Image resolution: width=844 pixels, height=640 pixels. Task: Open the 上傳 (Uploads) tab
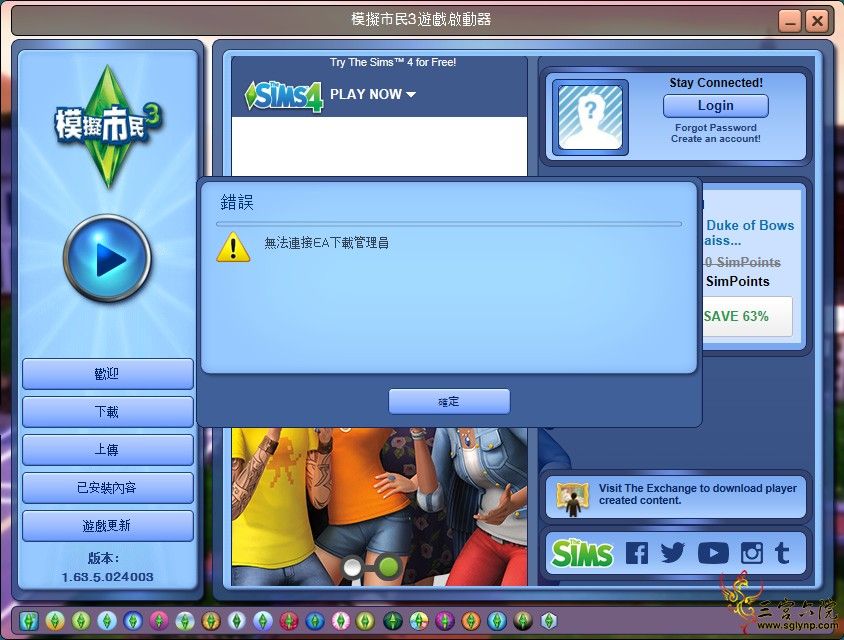point(108,449)
